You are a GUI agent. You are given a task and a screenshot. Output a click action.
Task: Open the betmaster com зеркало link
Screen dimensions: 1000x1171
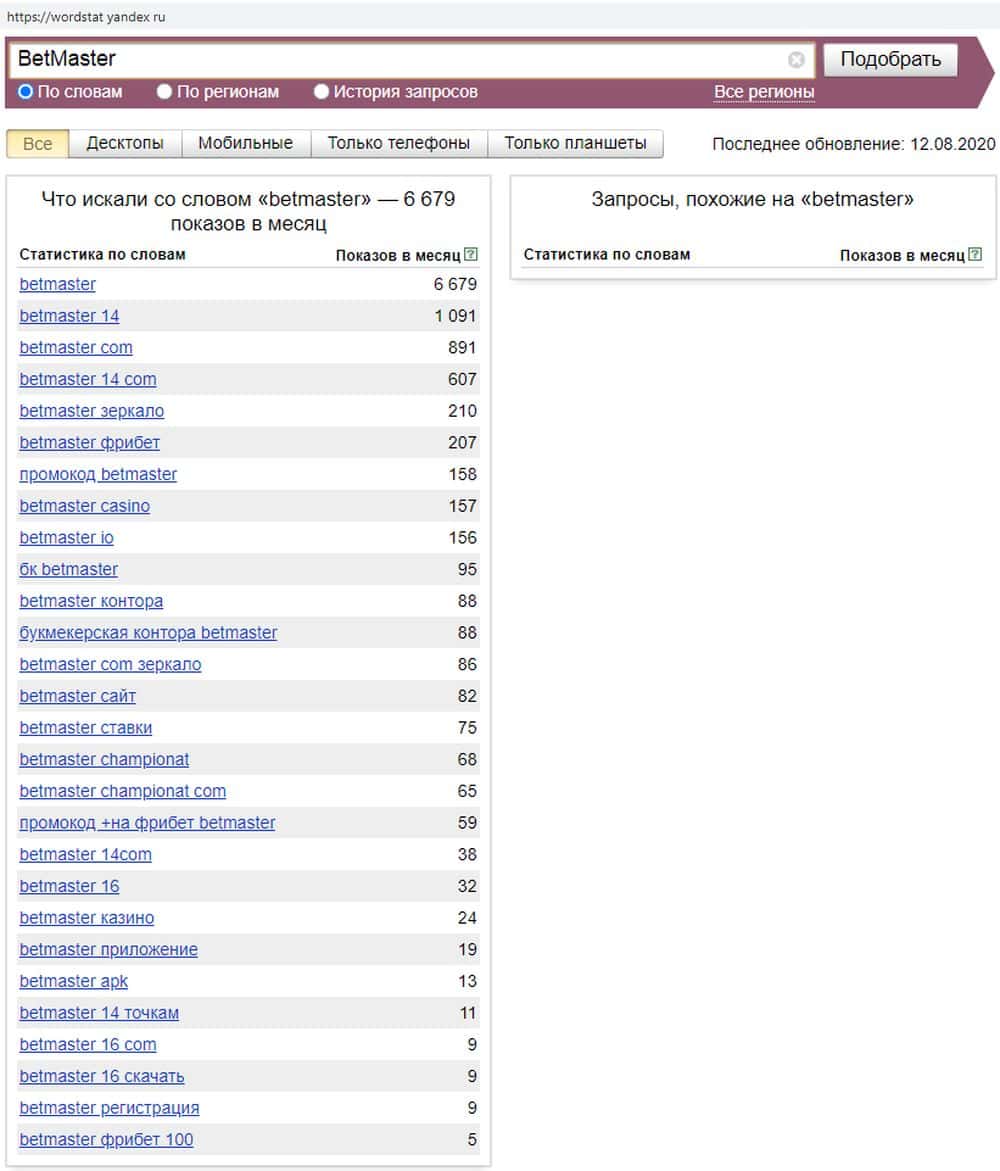110,665
